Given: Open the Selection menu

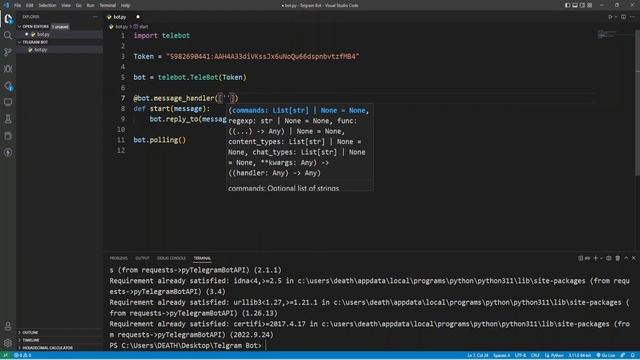Looking at the screenshot, I should pos(47,5).
